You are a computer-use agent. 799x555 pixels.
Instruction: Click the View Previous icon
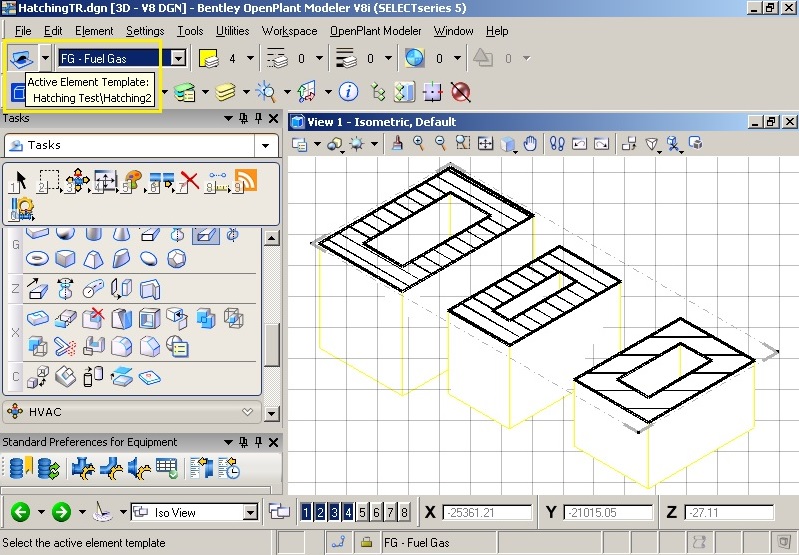(x=579, y=144)
